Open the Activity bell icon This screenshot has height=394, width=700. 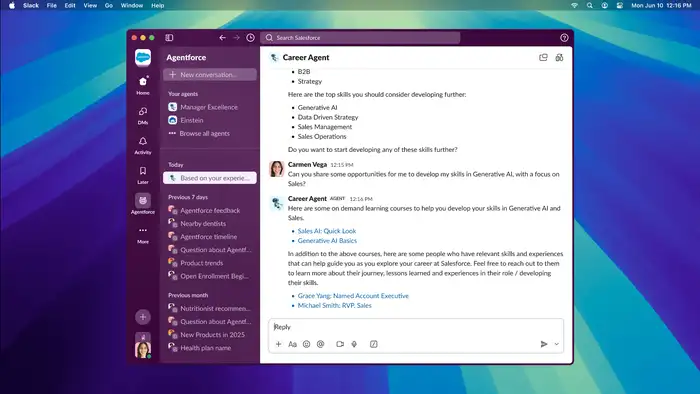pos(143,141)
